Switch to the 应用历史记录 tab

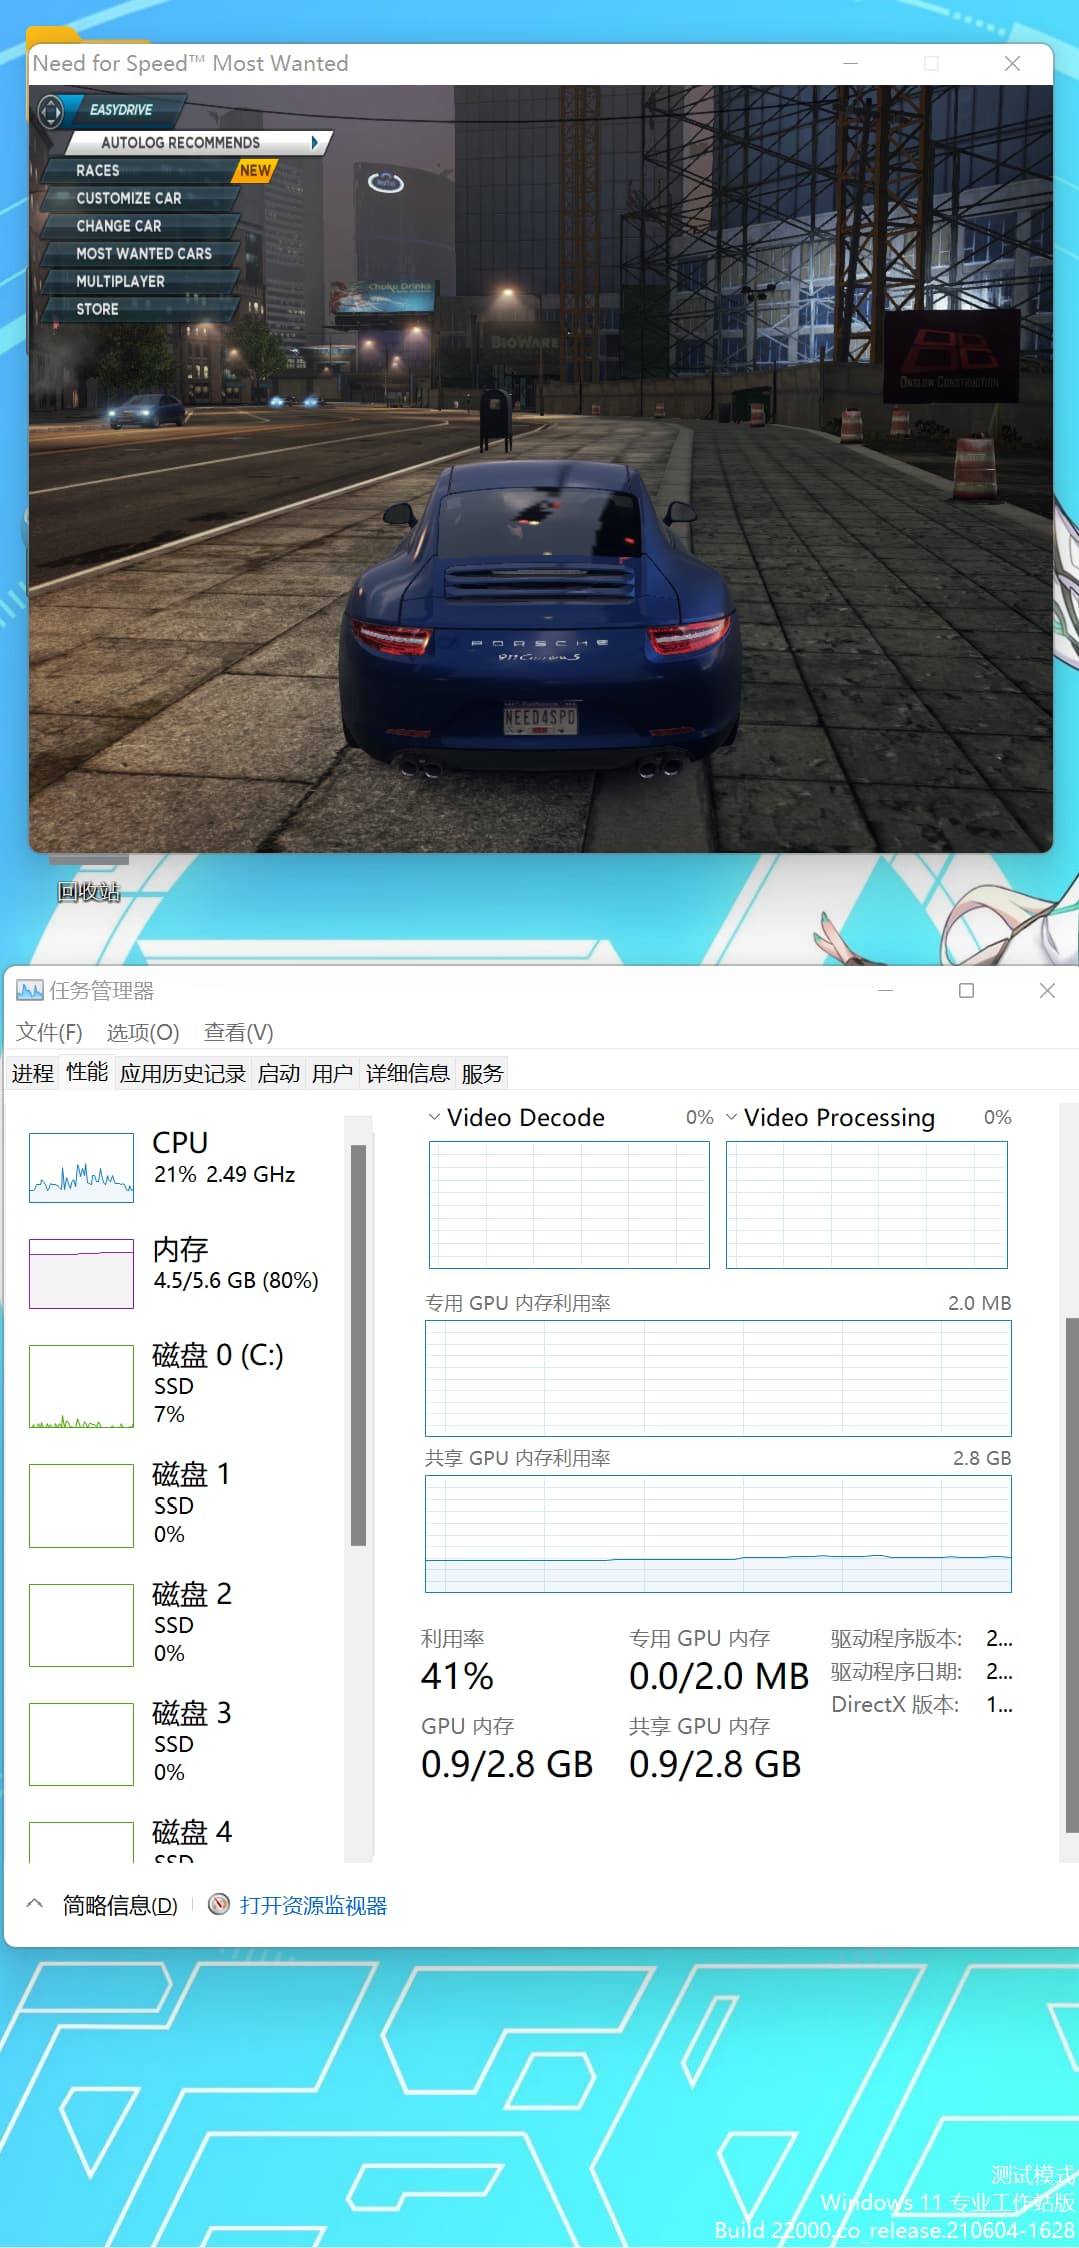(x=183, y=1073)
